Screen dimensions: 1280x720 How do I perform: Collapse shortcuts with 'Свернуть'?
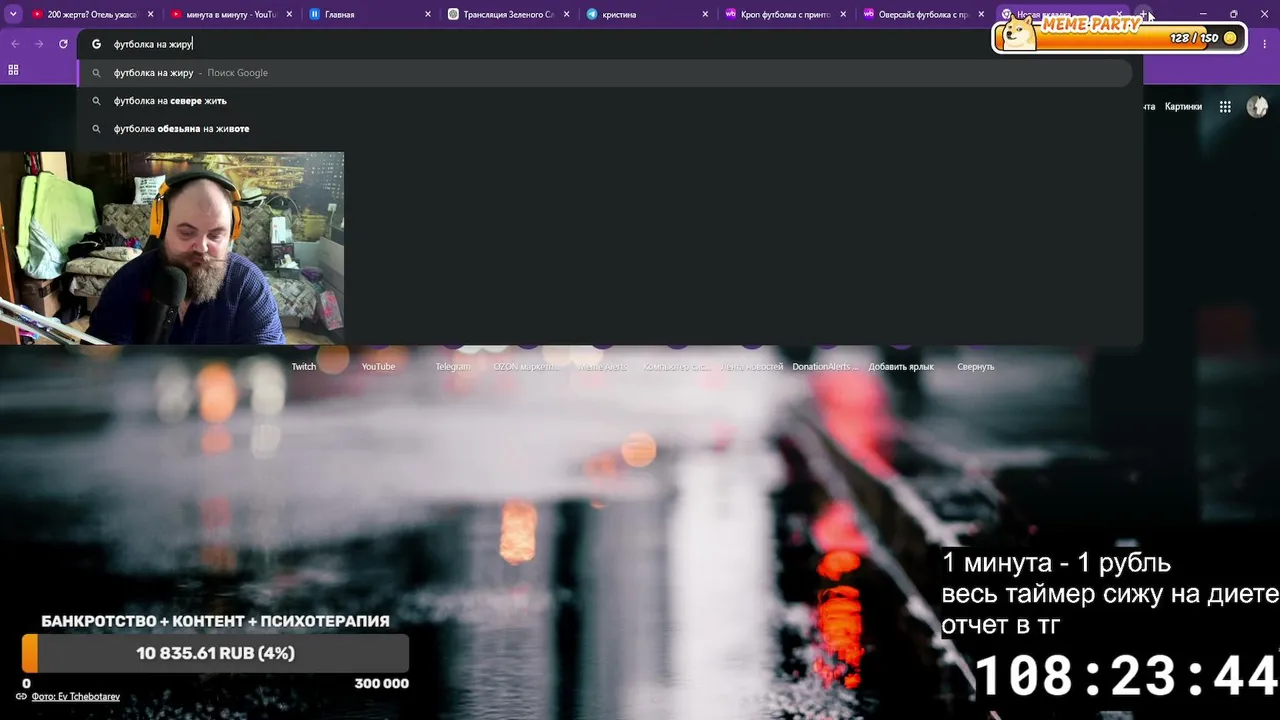(976, 366)
